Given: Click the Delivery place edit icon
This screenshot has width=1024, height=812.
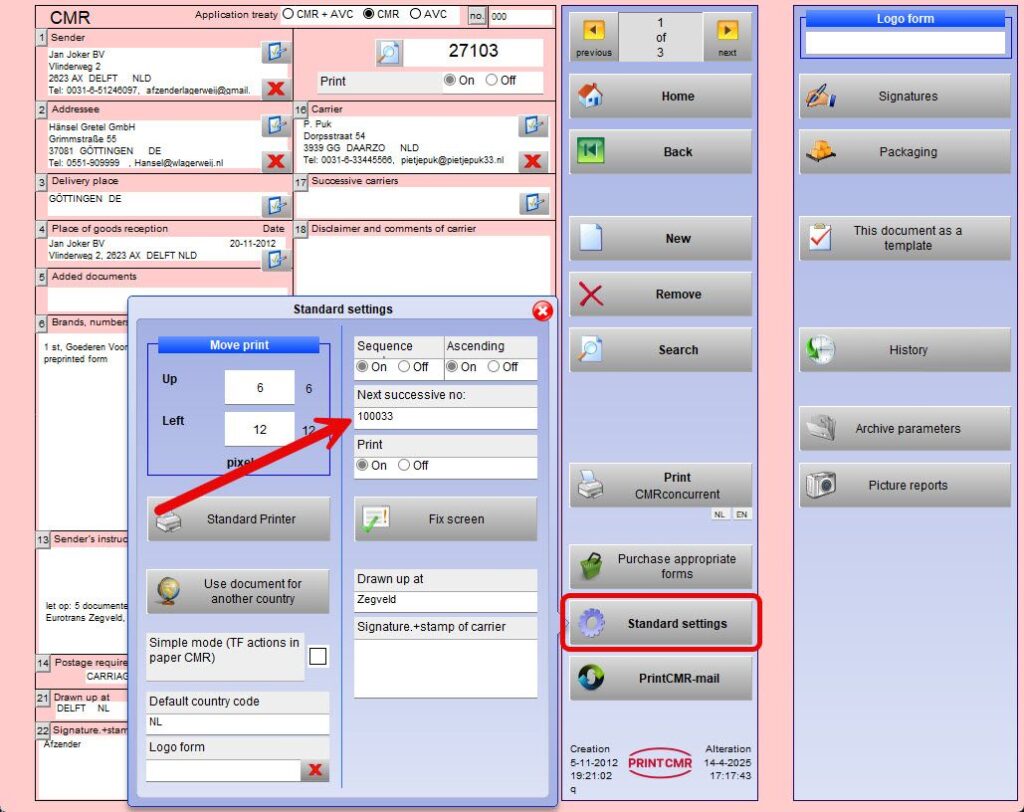Looking at the screenshot, I should tap(274, 205).
